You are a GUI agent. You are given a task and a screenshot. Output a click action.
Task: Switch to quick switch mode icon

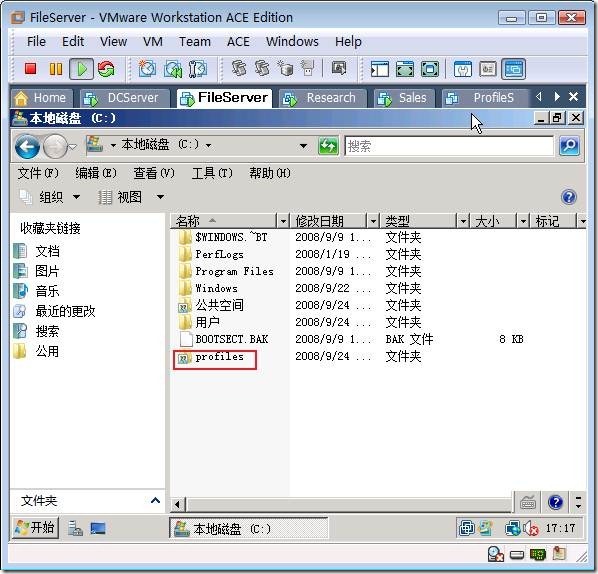tap(405, 69)
